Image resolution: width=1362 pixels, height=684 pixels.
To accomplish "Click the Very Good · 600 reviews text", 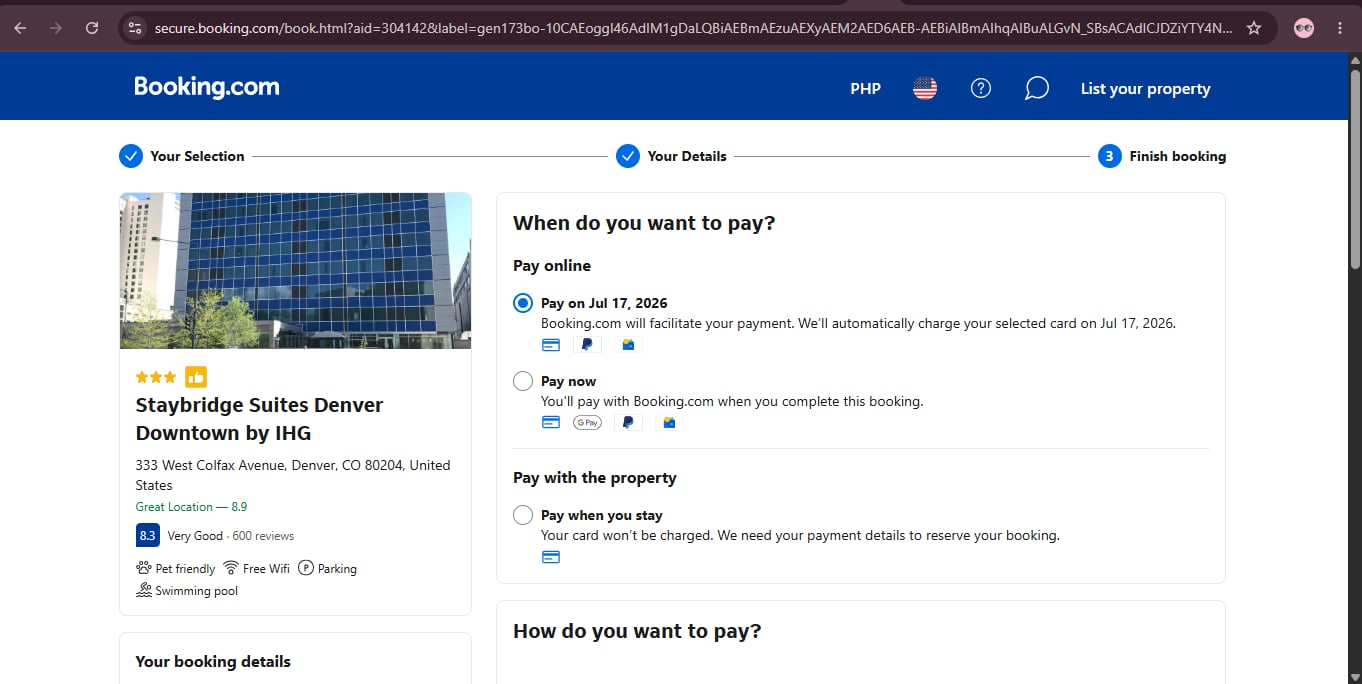I will pos(231,535).
